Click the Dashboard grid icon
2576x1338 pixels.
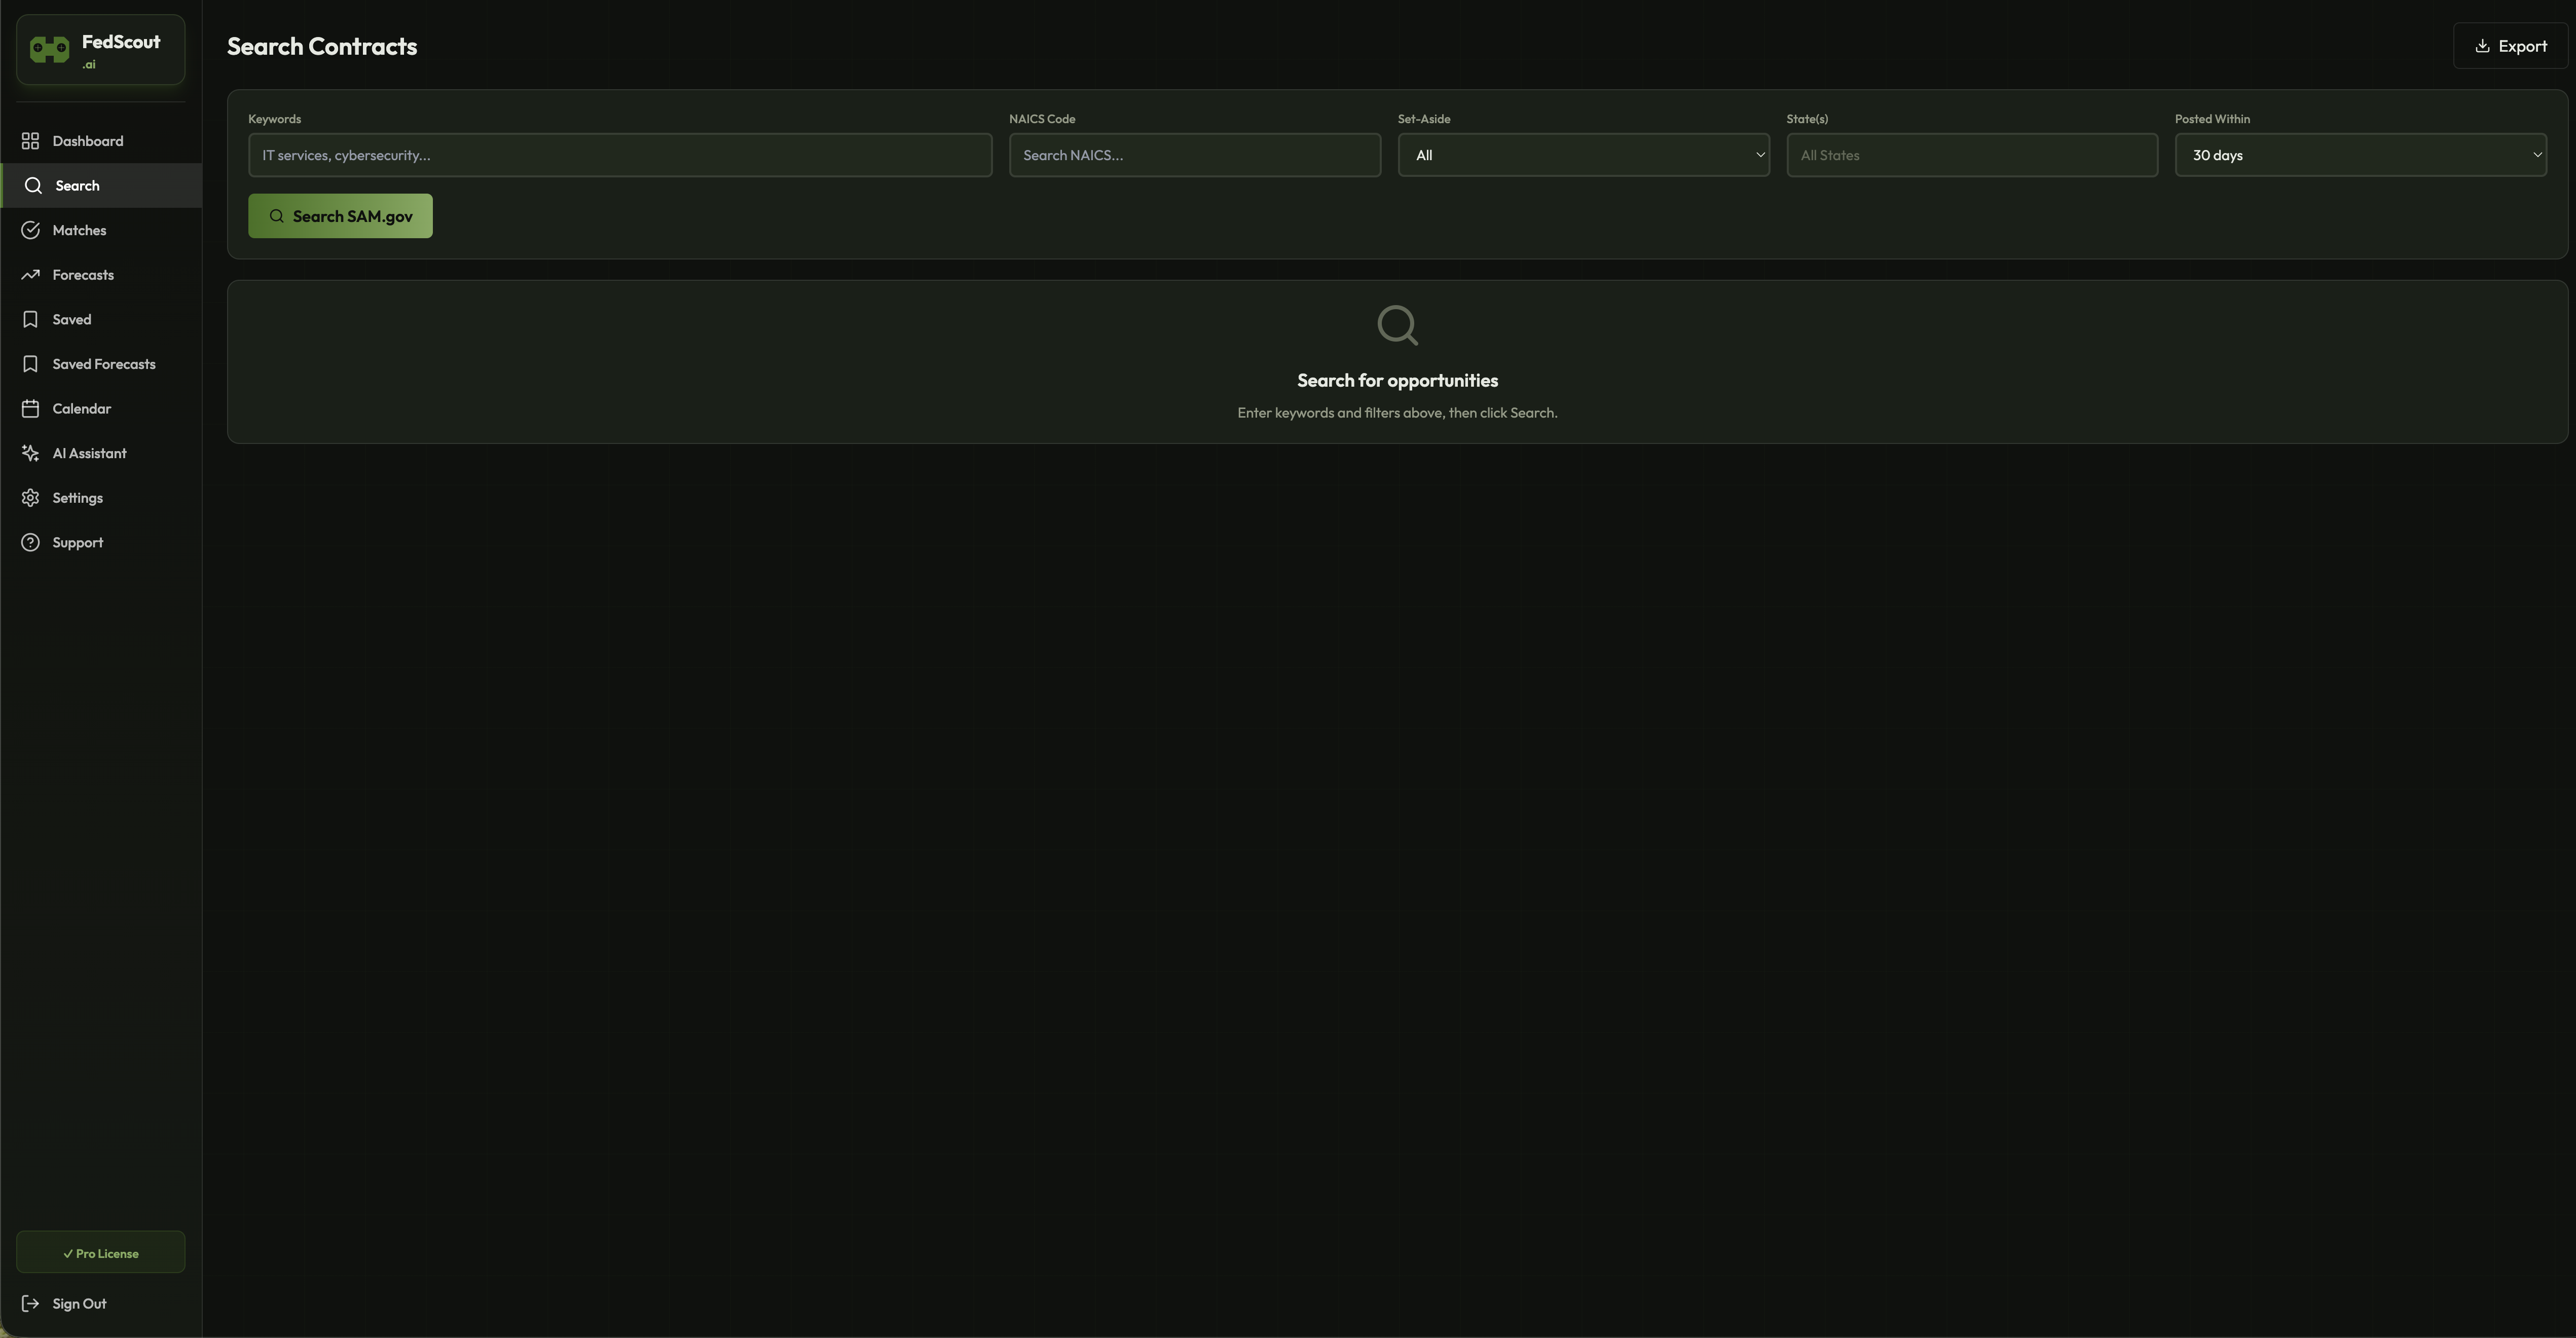tap(30, 141)
